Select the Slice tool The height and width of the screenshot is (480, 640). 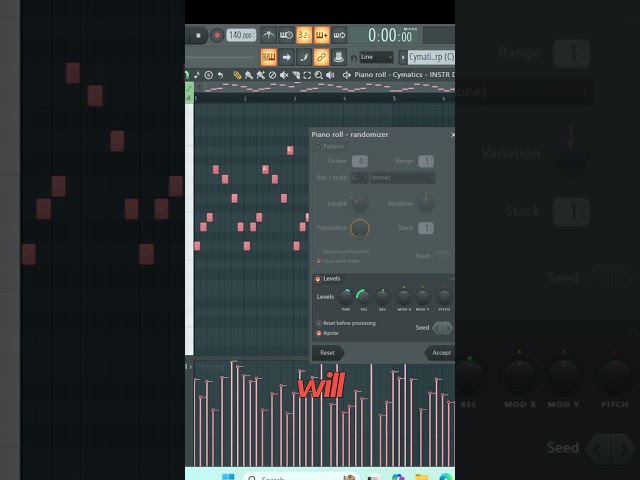(296, 75)
